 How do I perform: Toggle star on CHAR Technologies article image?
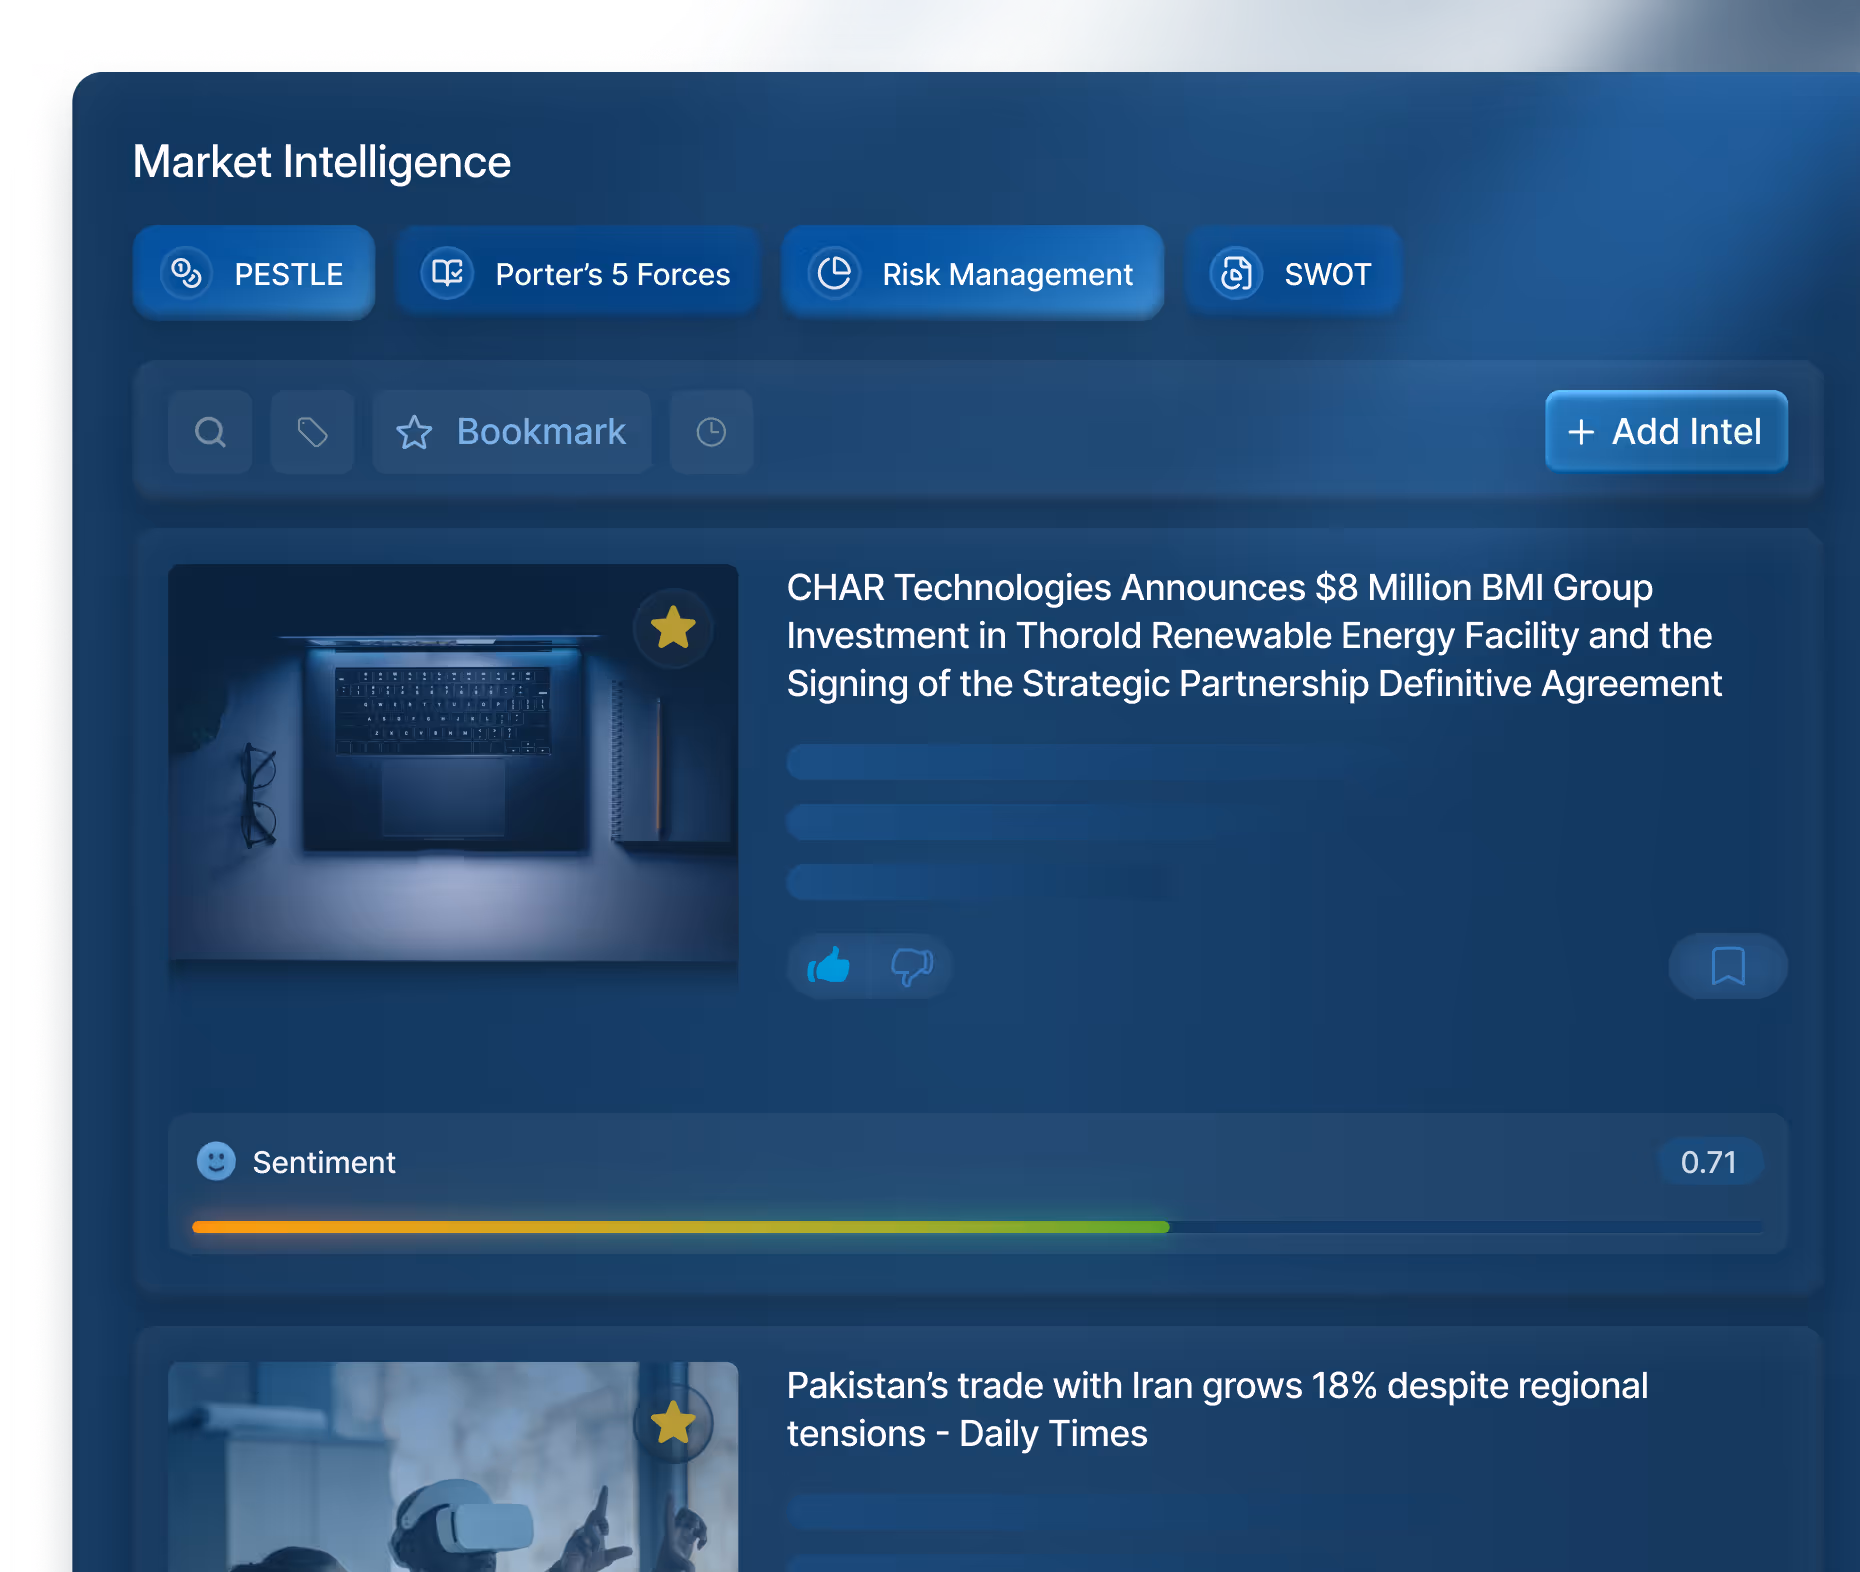pos(673,628)
